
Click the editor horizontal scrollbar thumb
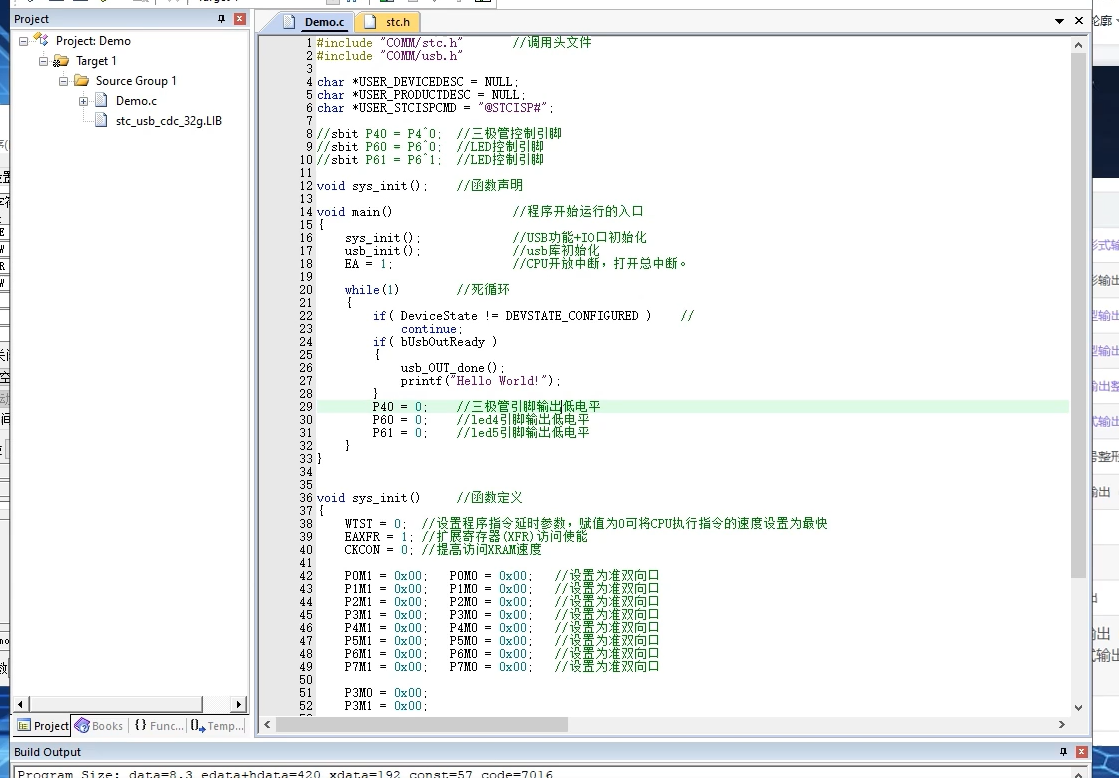click(x=422, y=724)
